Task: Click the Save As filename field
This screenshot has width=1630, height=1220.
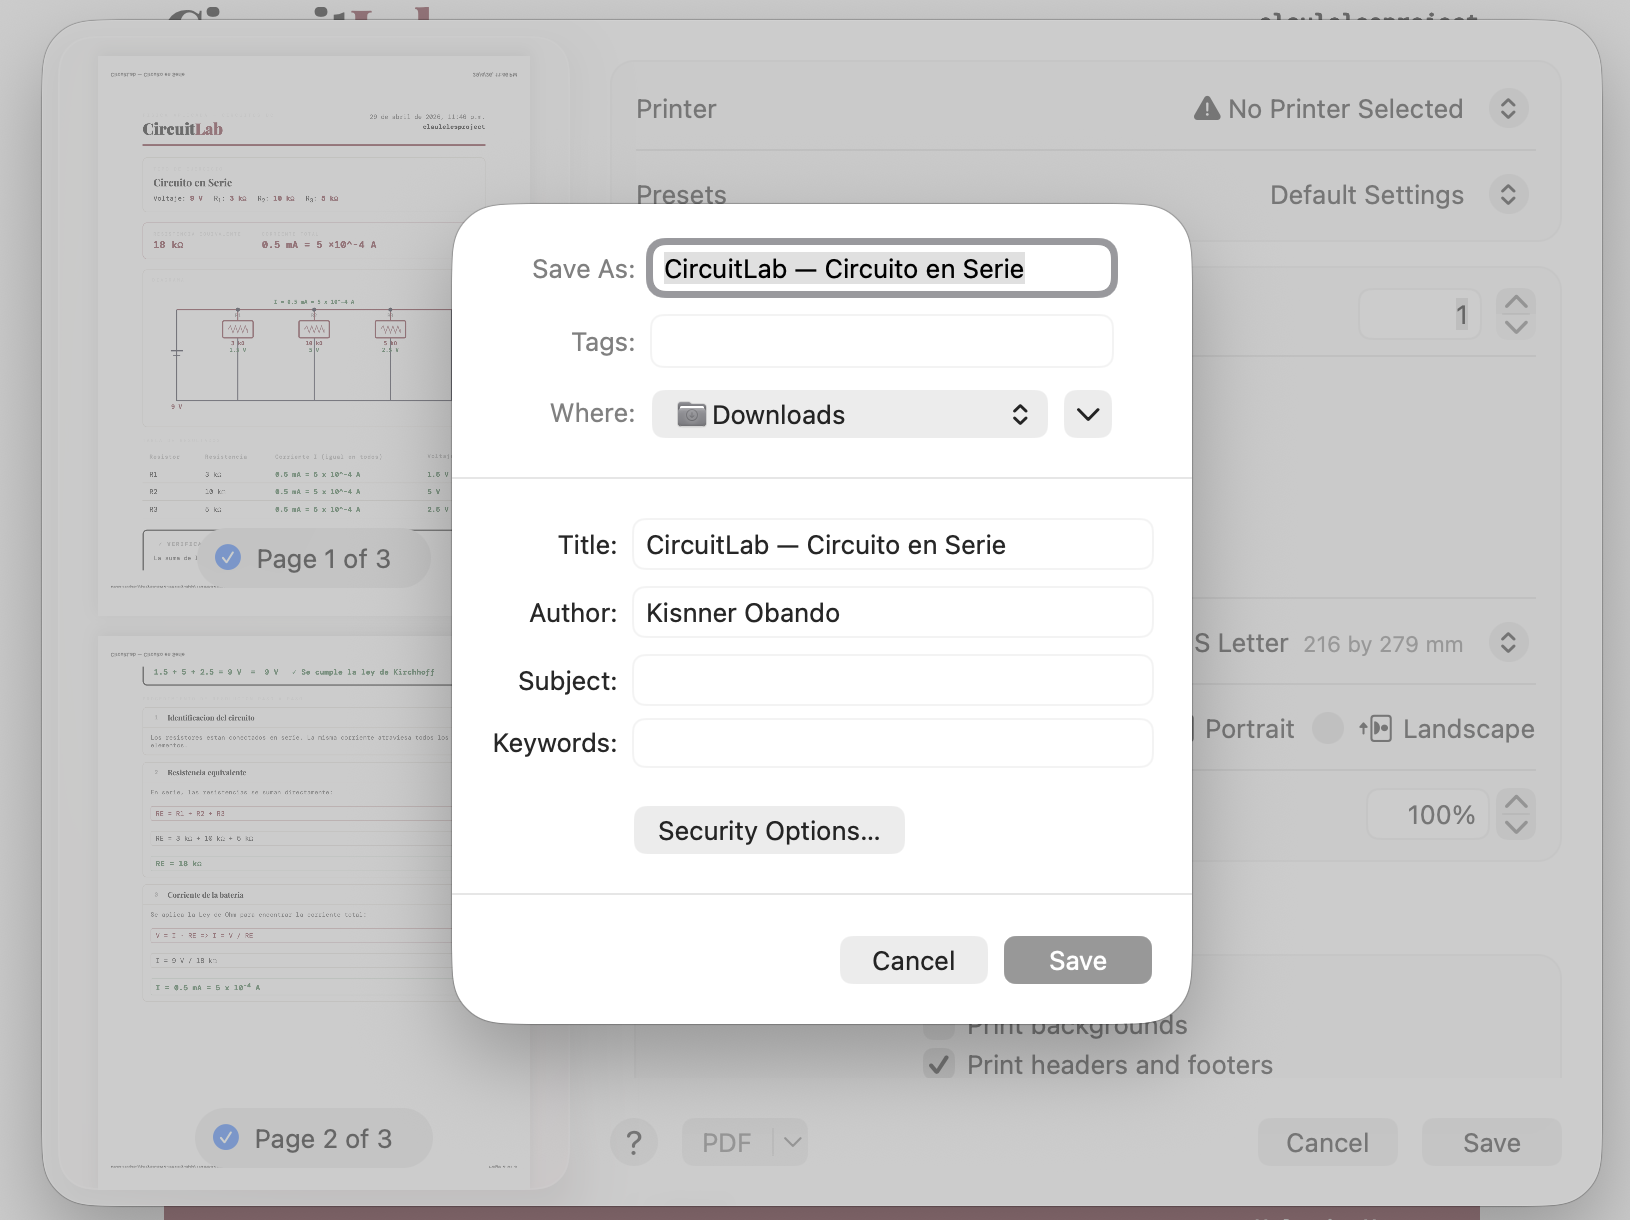Action: pyautogui.click(x=881, y=268)
